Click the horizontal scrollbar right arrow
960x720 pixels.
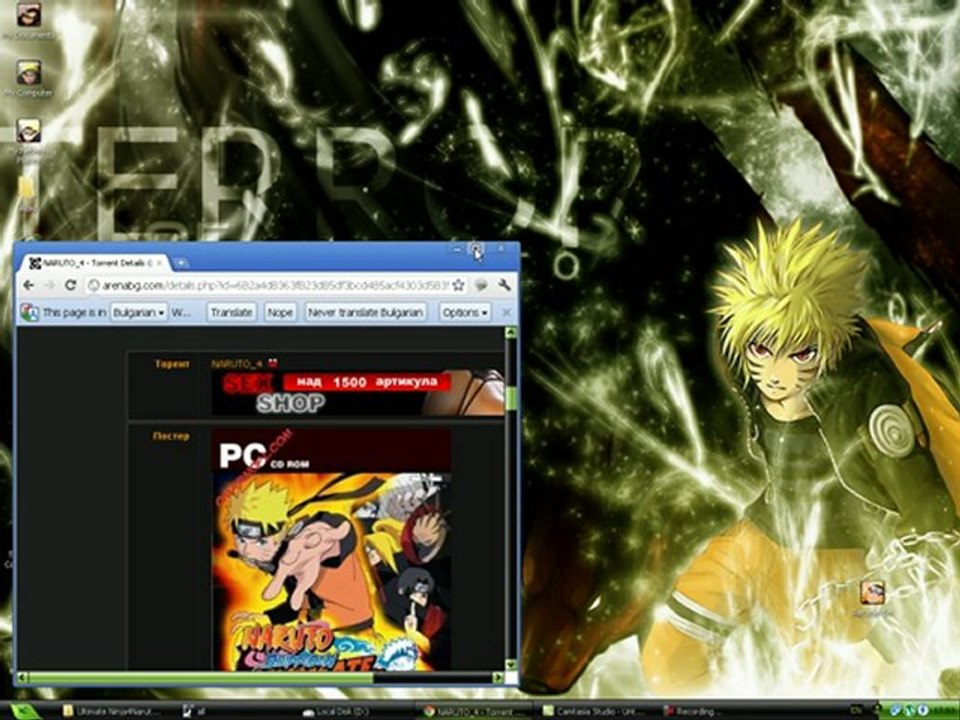(x=498, y=678)
